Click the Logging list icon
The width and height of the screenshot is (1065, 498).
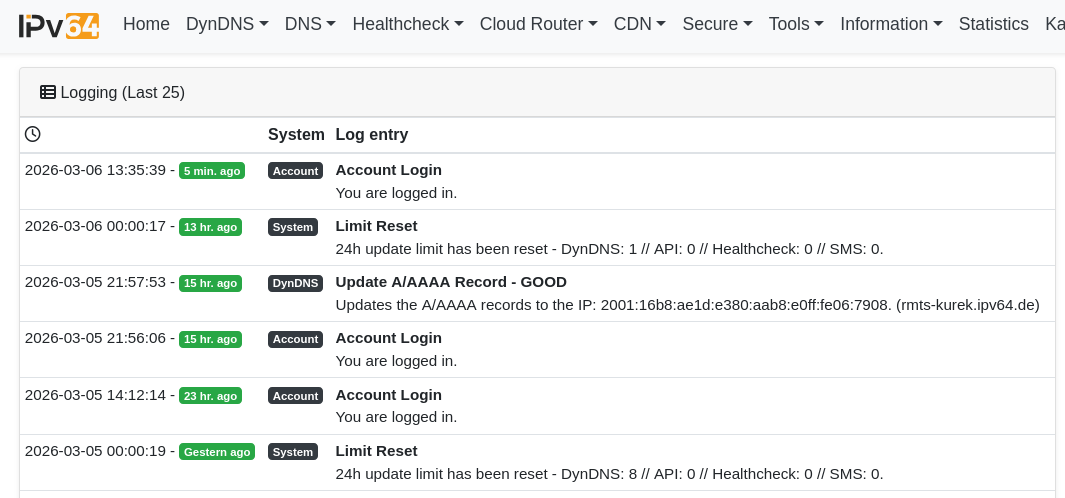[48, 92]
